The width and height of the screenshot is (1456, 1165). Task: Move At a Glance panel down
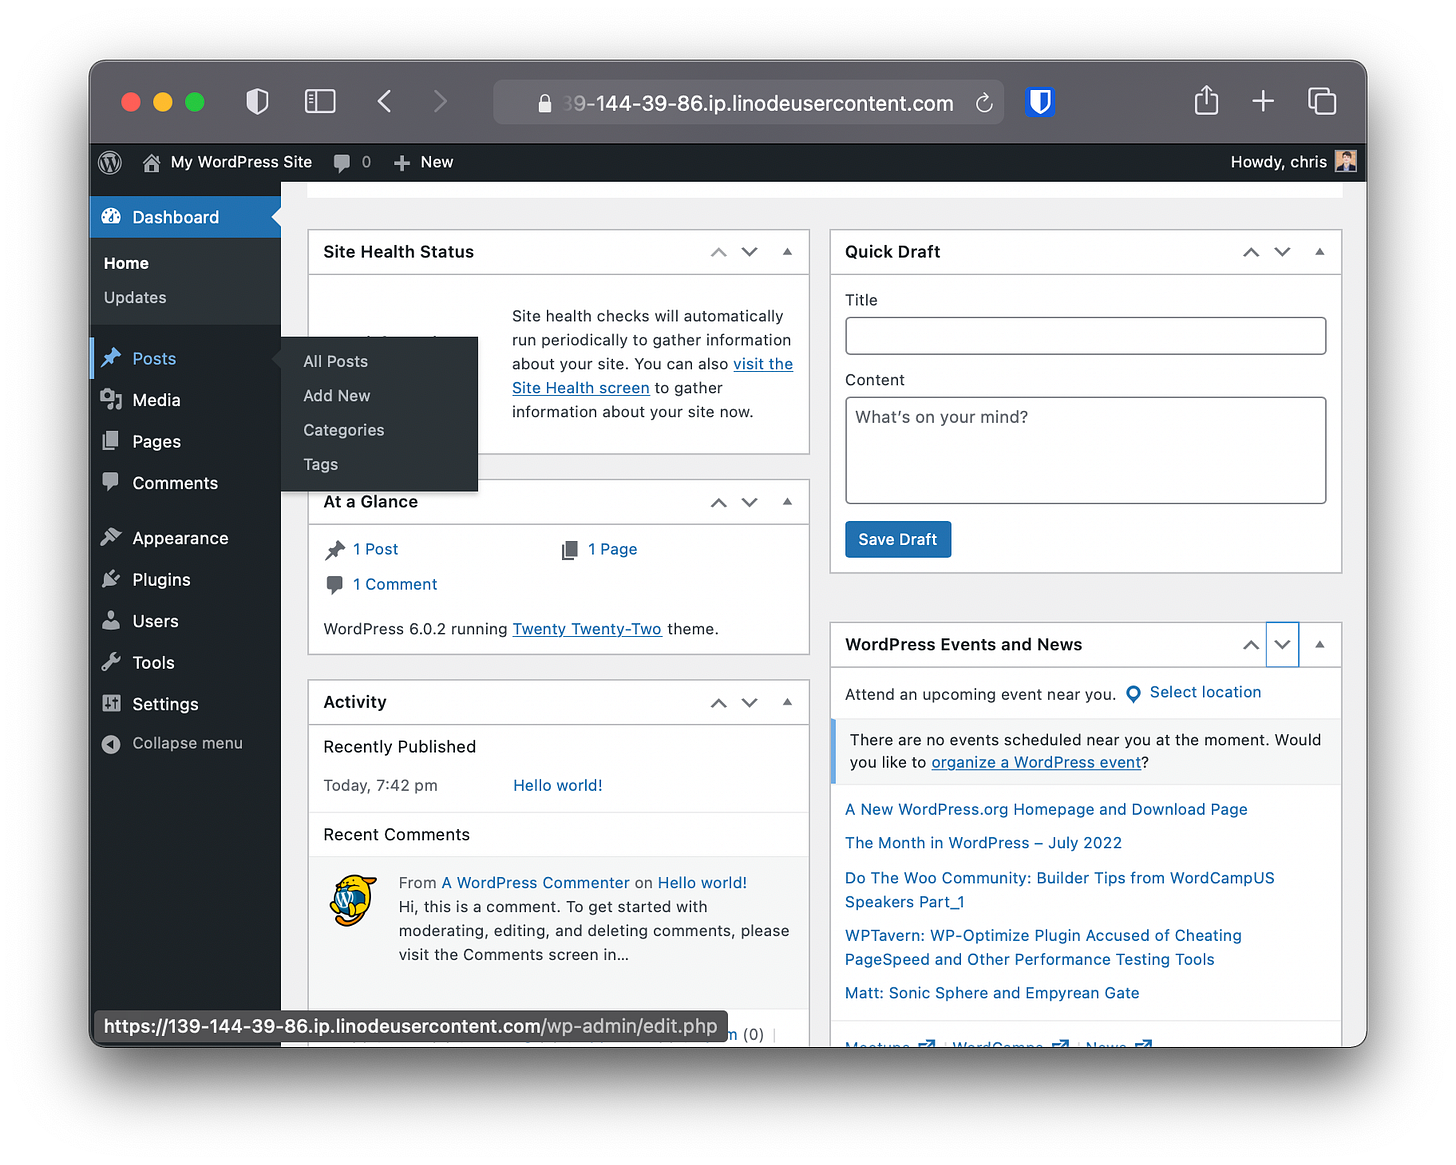click(749, 502)
